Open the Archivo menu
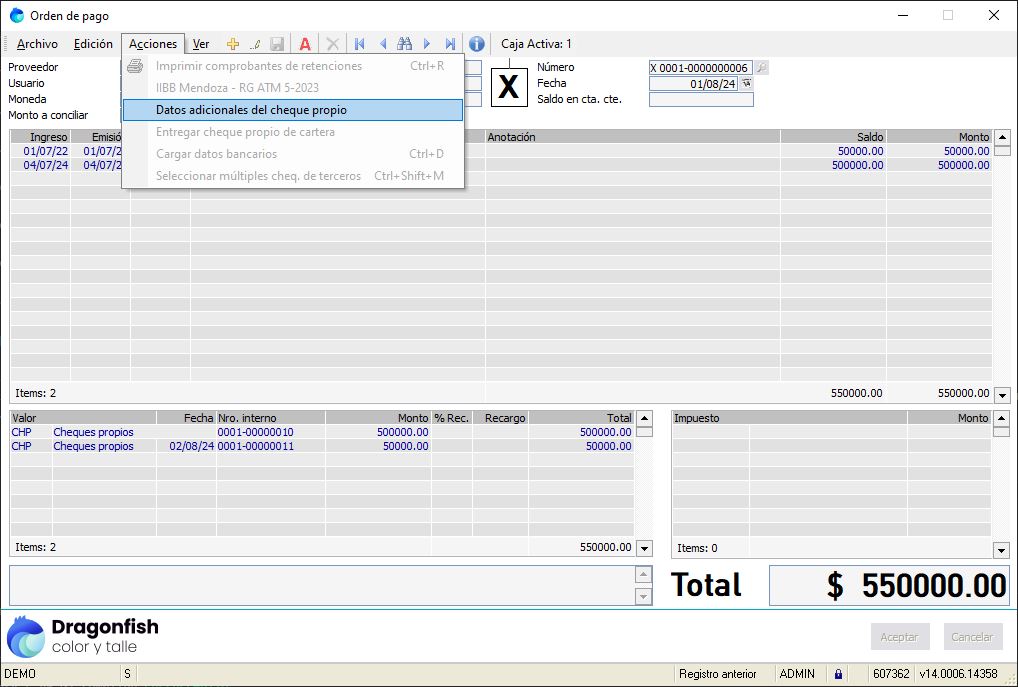Viewport: 1018px width, 687px height. 37,44
